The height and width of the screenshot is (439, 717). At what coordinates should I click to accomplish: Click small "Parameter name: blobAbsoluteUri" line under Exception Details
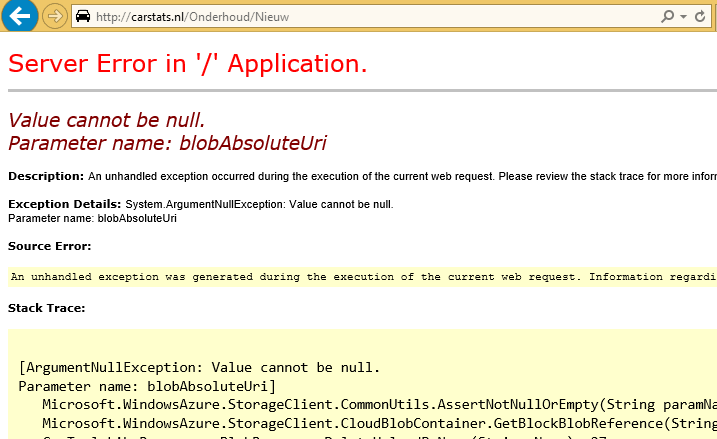pyautogui.click(x=92, y=218)
